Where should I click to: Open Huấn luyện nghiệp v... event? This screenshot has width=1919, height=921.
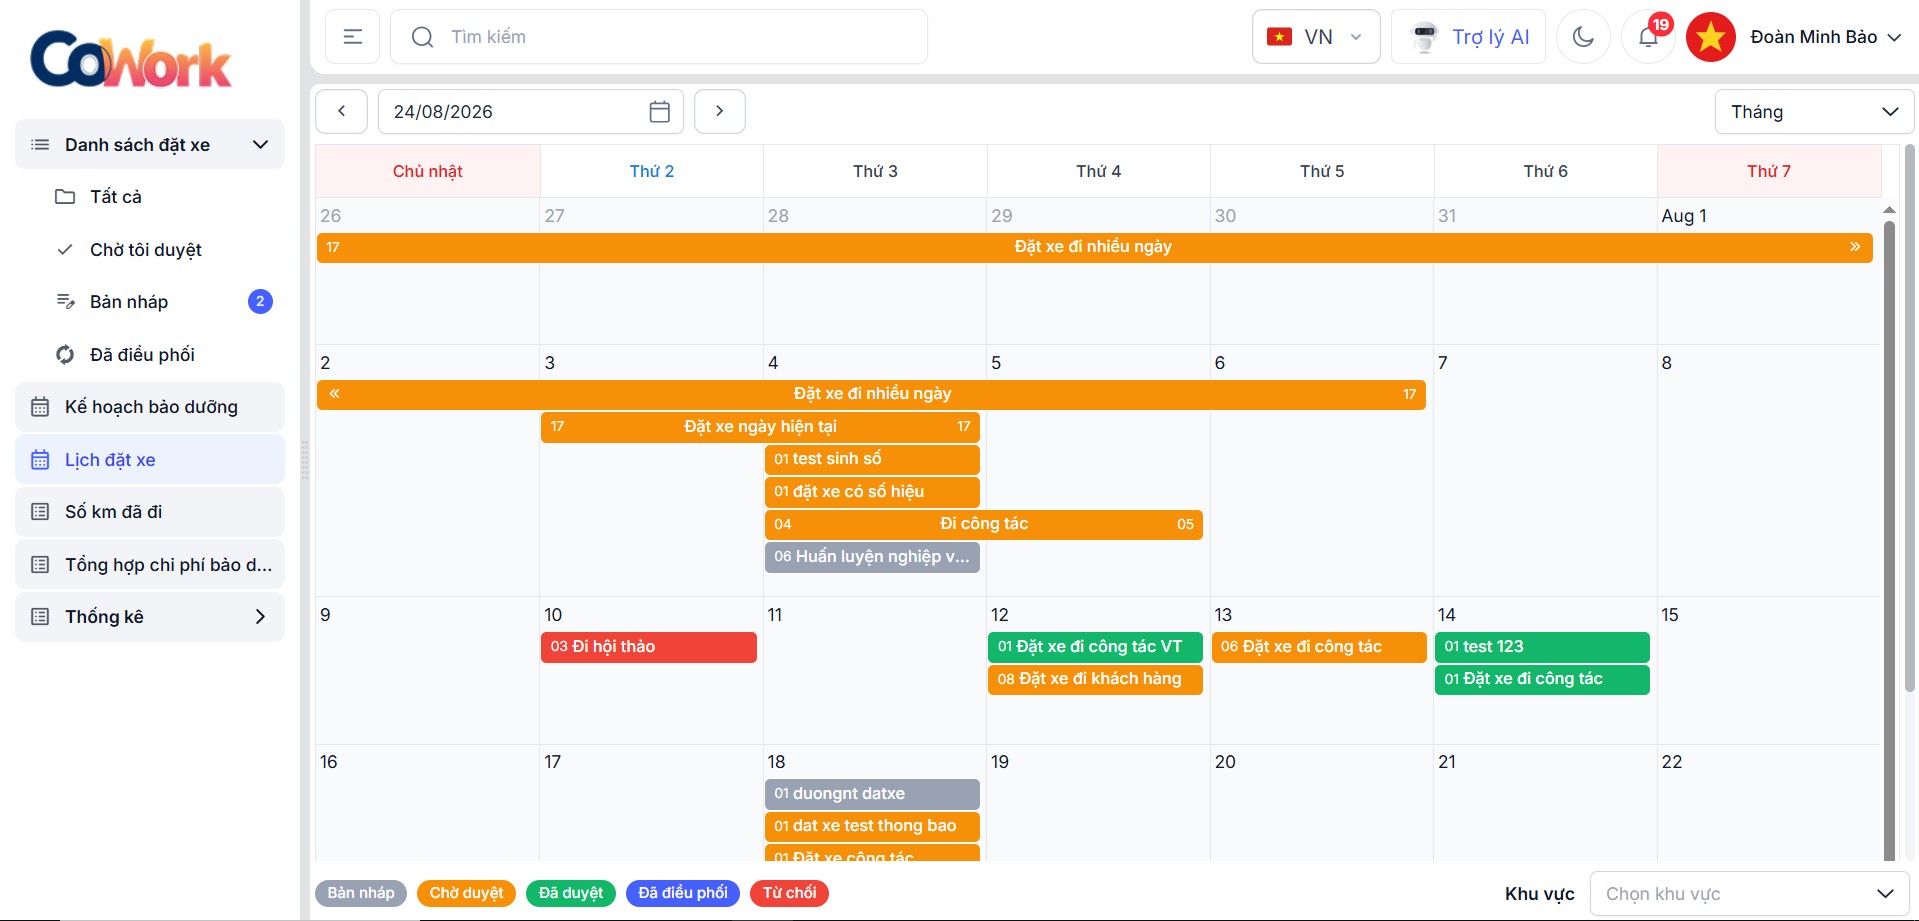(x=872, y=557)
